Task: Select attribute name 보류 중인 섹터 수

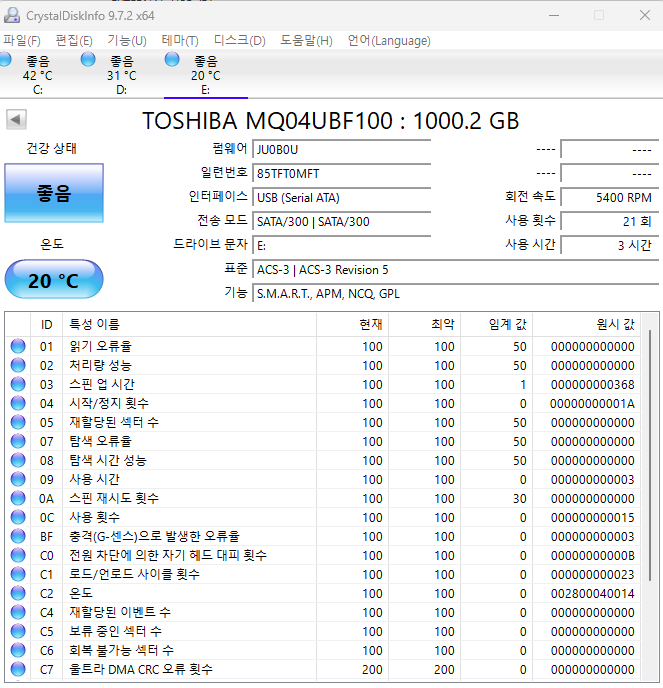Action: (x=115, y=631)
